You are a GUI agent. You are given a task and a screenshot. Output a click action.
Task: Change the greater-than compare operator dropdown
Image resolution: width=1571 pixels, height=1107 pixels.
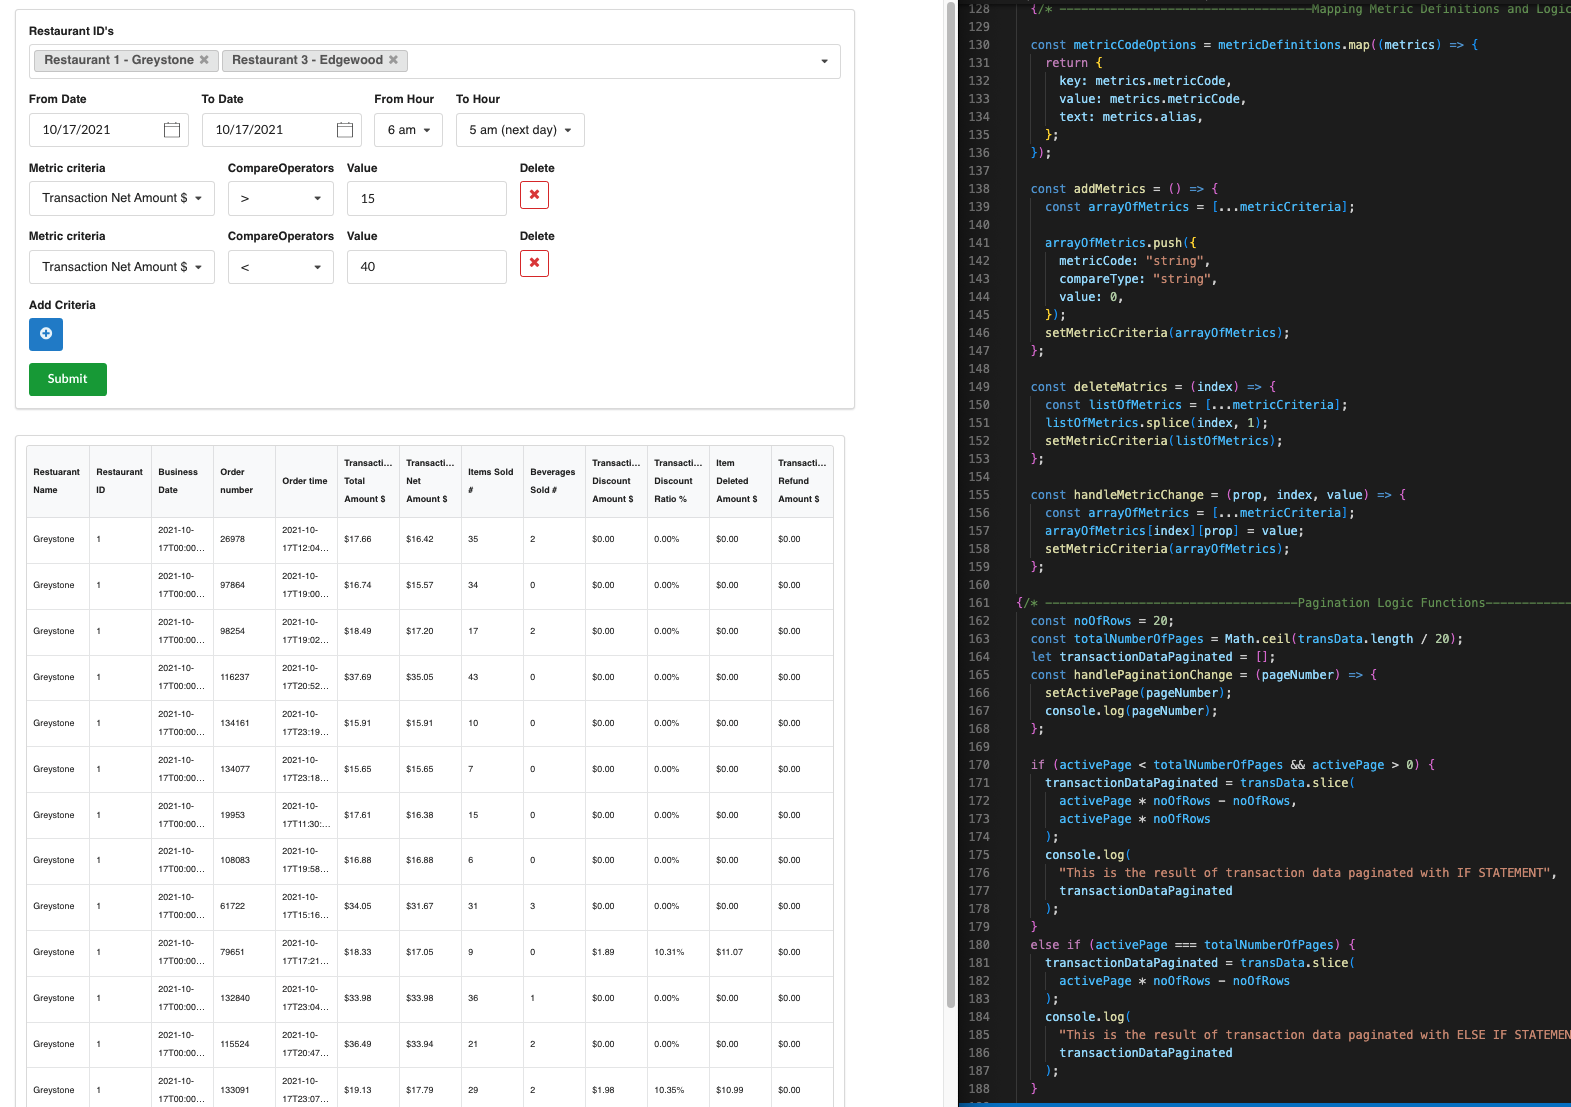tap(281, 198)
